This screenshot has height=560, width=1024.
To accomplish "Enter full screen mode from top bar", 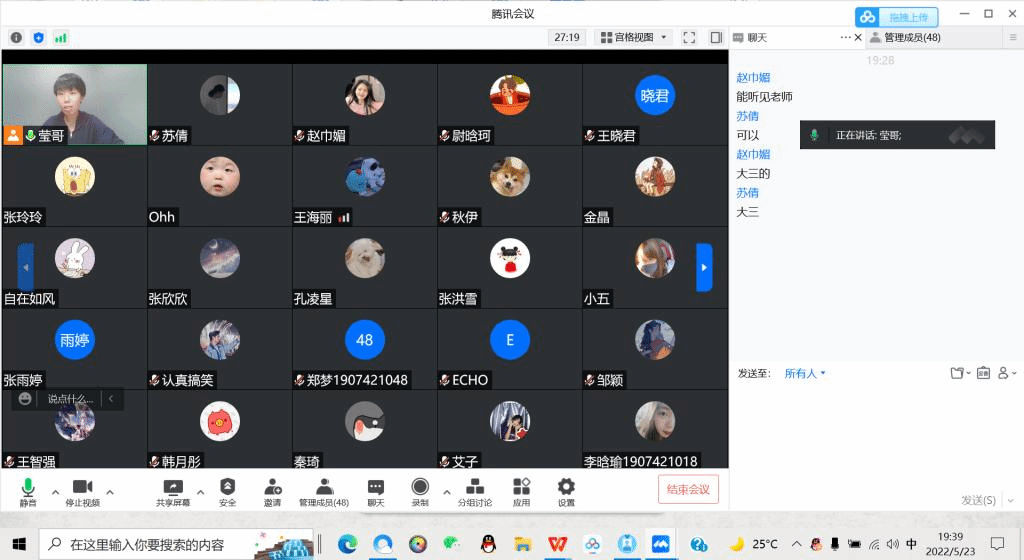I will 689,37.
